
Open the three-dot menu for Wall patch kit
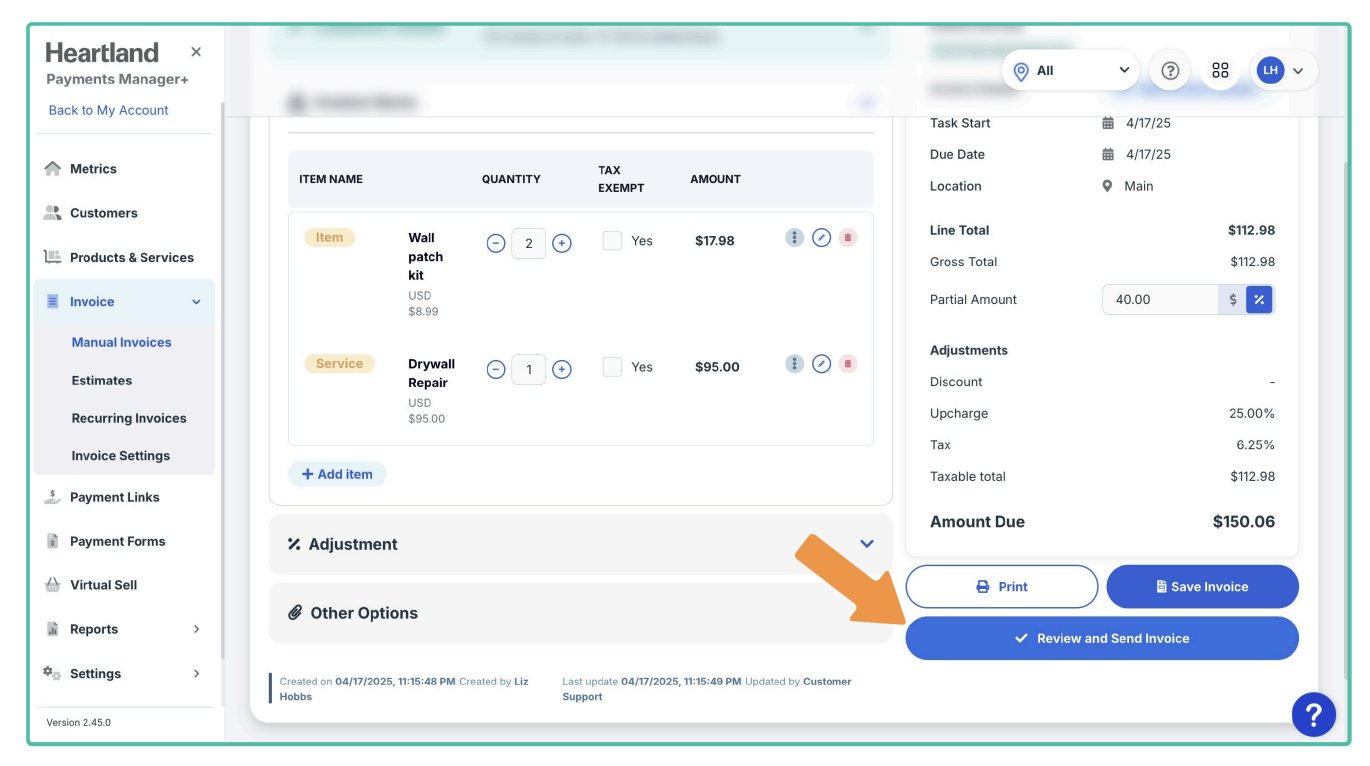(794, 238)
